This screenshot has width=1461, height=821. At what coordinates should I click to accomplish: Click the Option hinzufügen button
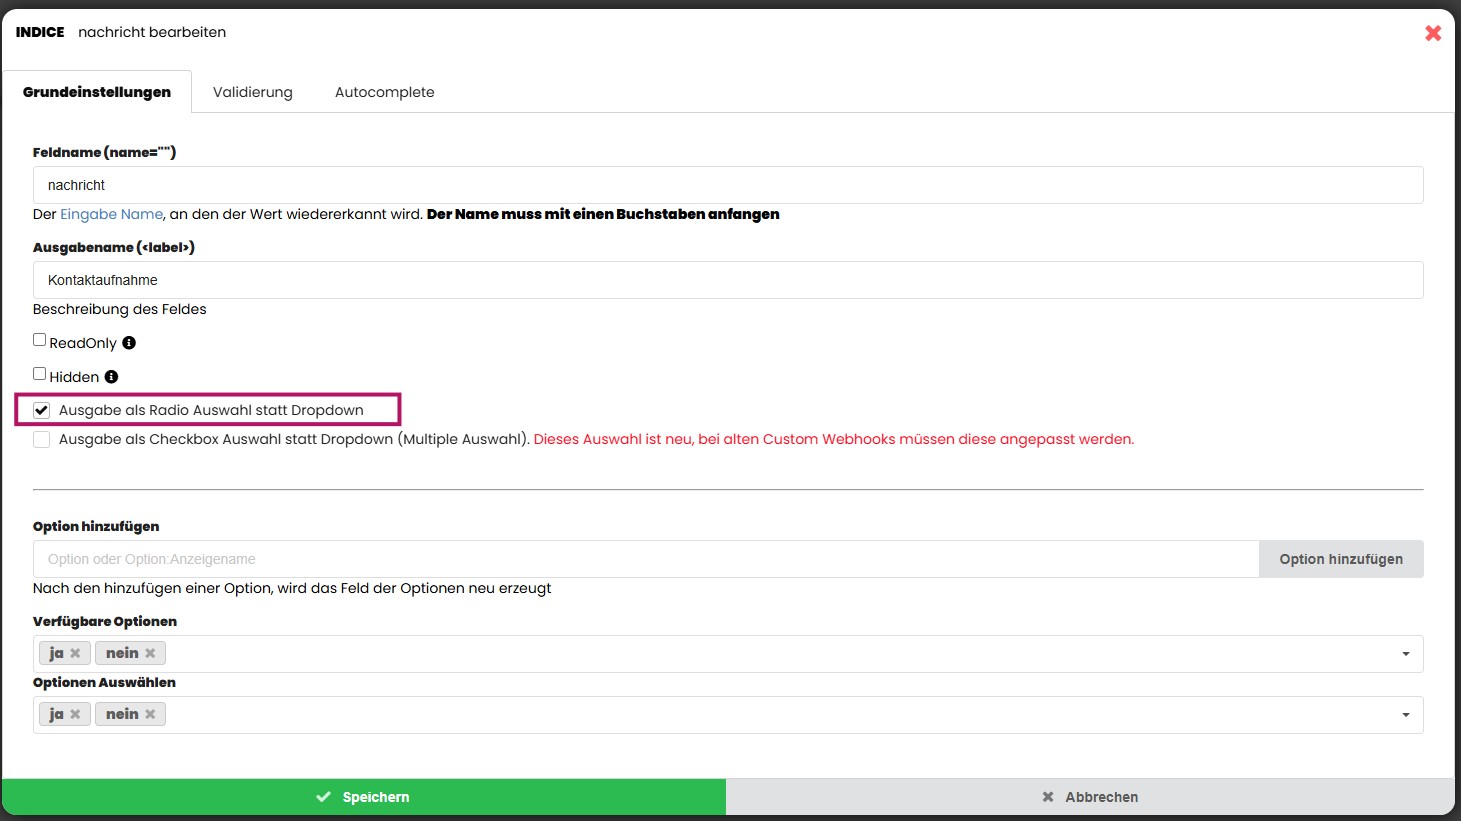tap(1340, 559)
